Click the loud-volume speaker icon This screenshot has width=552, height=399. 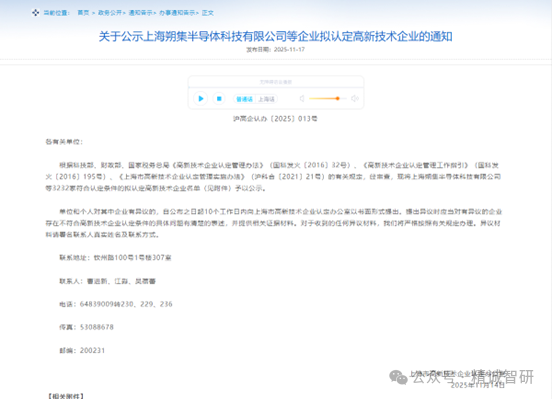[355, 99]
